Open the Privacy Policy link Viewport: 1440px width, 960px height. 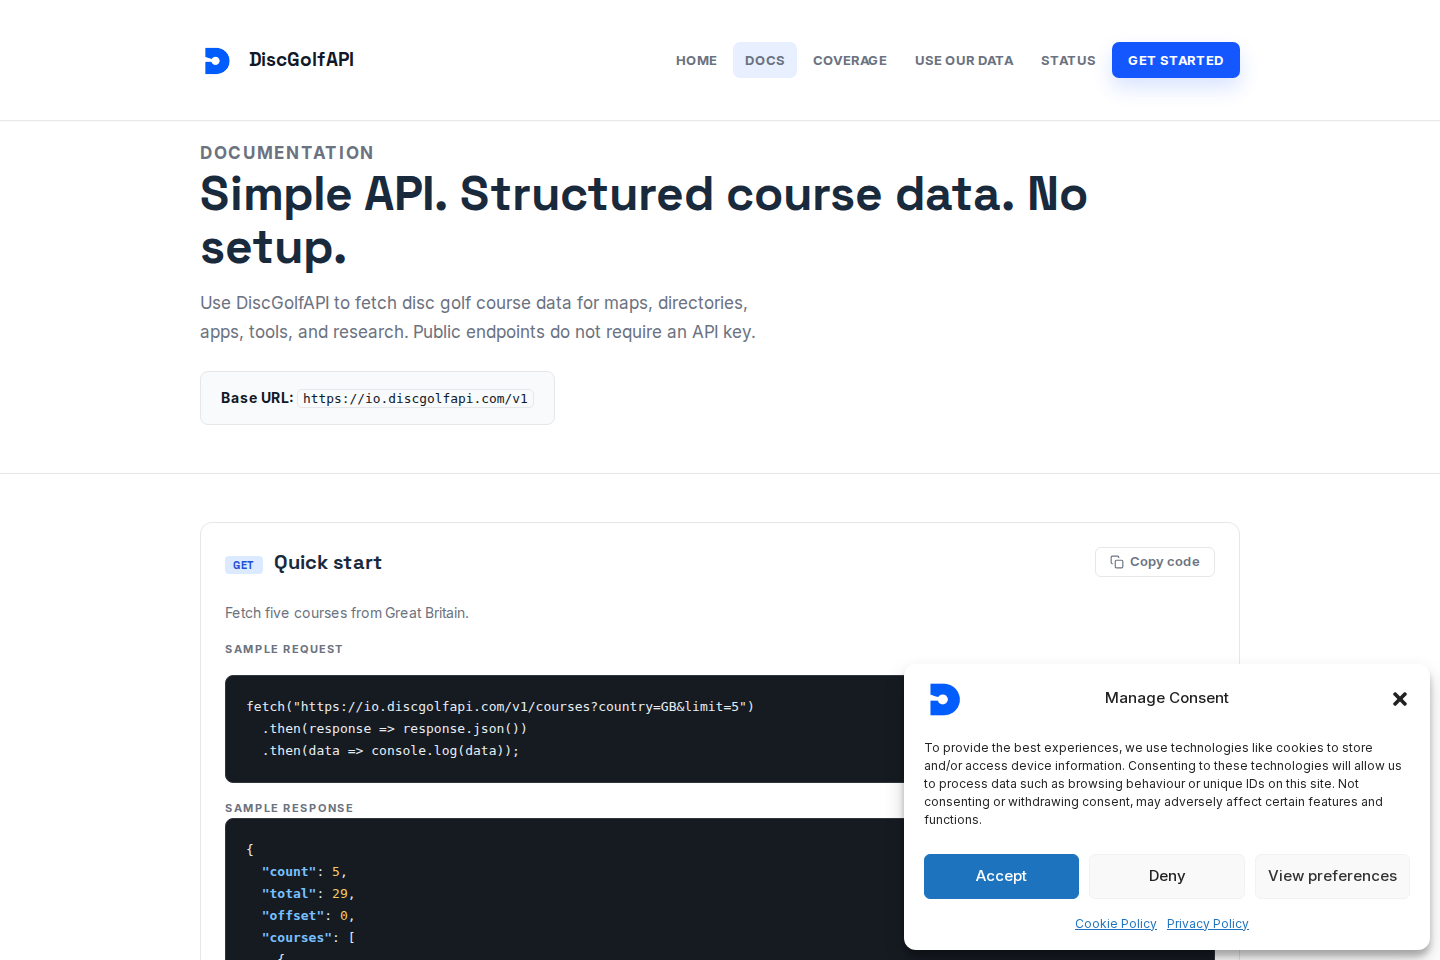click(x=1208, y=924)
